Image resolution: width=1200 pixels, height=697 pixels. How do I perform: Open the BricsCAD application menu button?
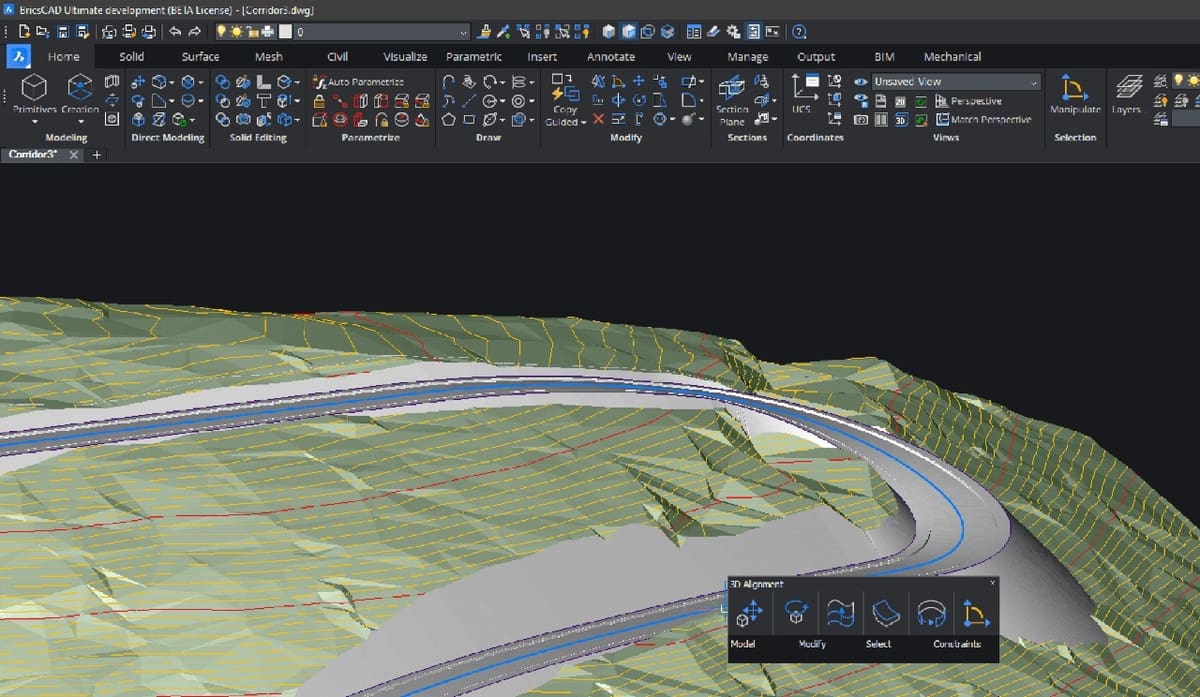[x=17, y=57]
